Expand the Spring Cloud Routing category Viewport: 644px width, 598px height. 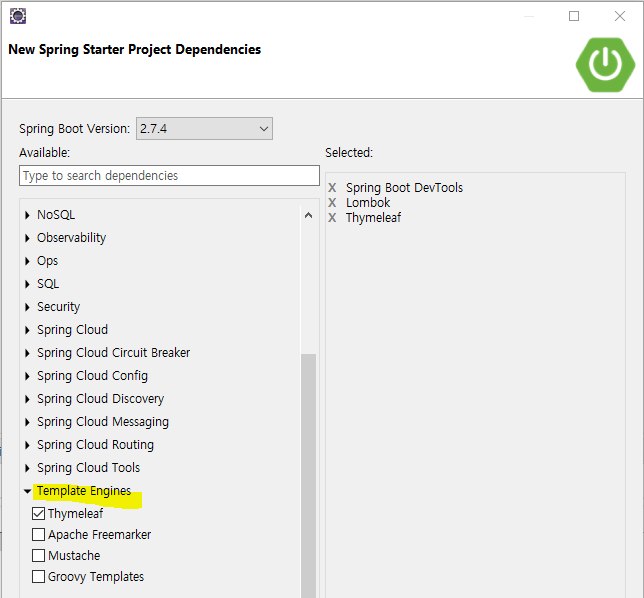coord(27,445)
